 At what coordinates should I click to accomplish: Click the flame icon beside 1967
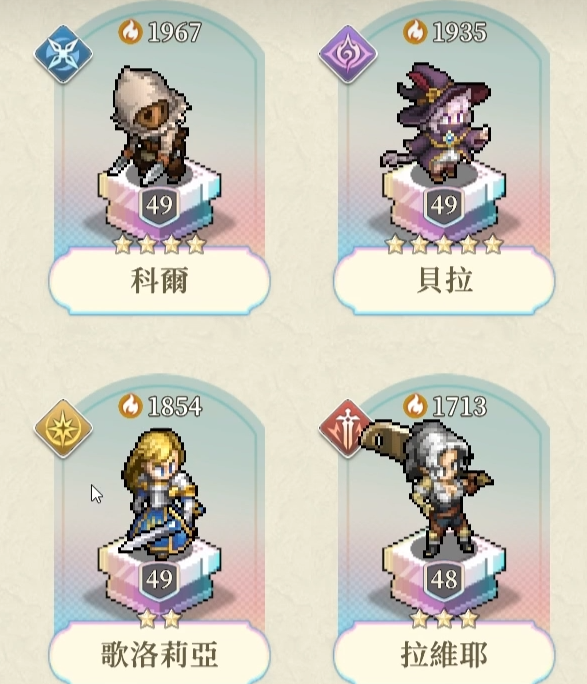(130, 31)
